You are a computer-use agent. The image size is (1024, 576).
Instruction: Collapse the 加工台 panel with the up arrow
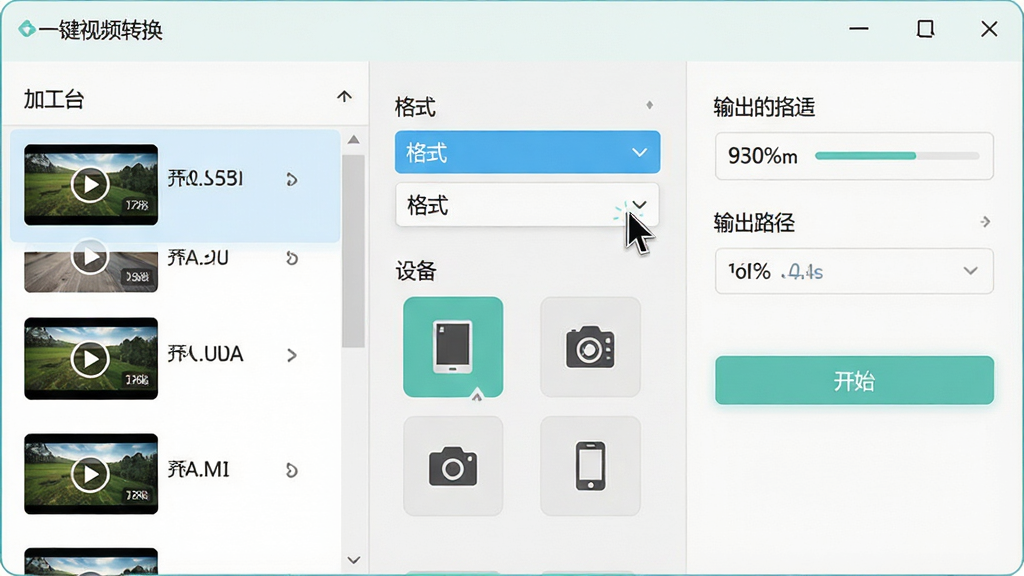(344, 97)
